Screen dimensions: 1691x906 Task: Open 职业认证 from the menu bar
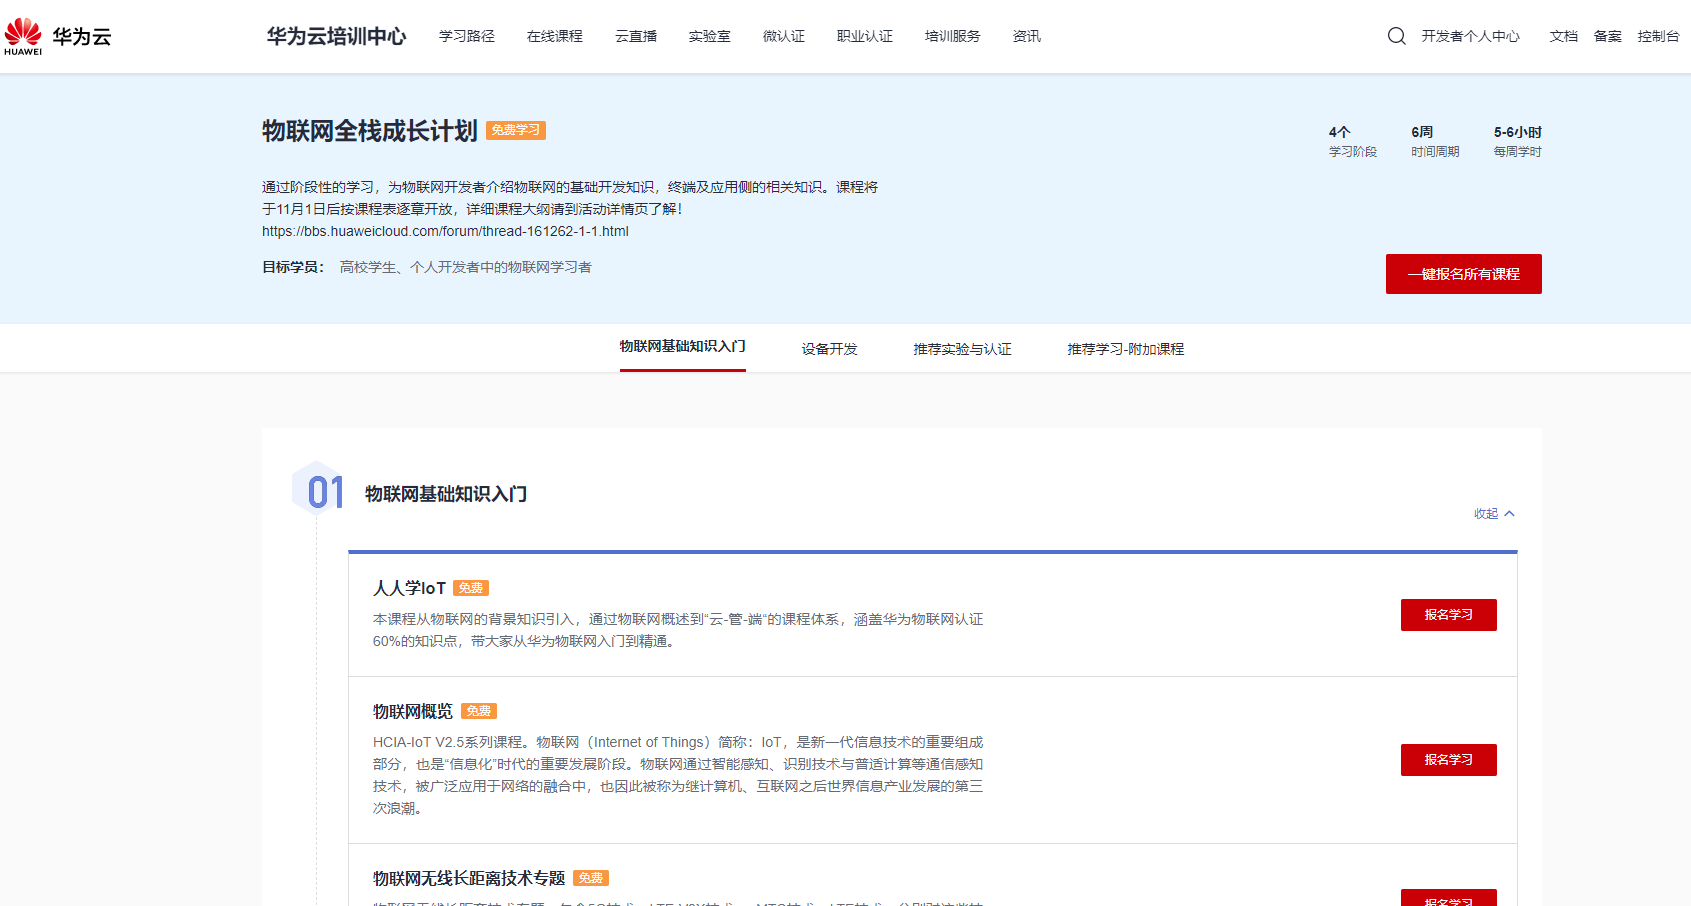point(864,35)
